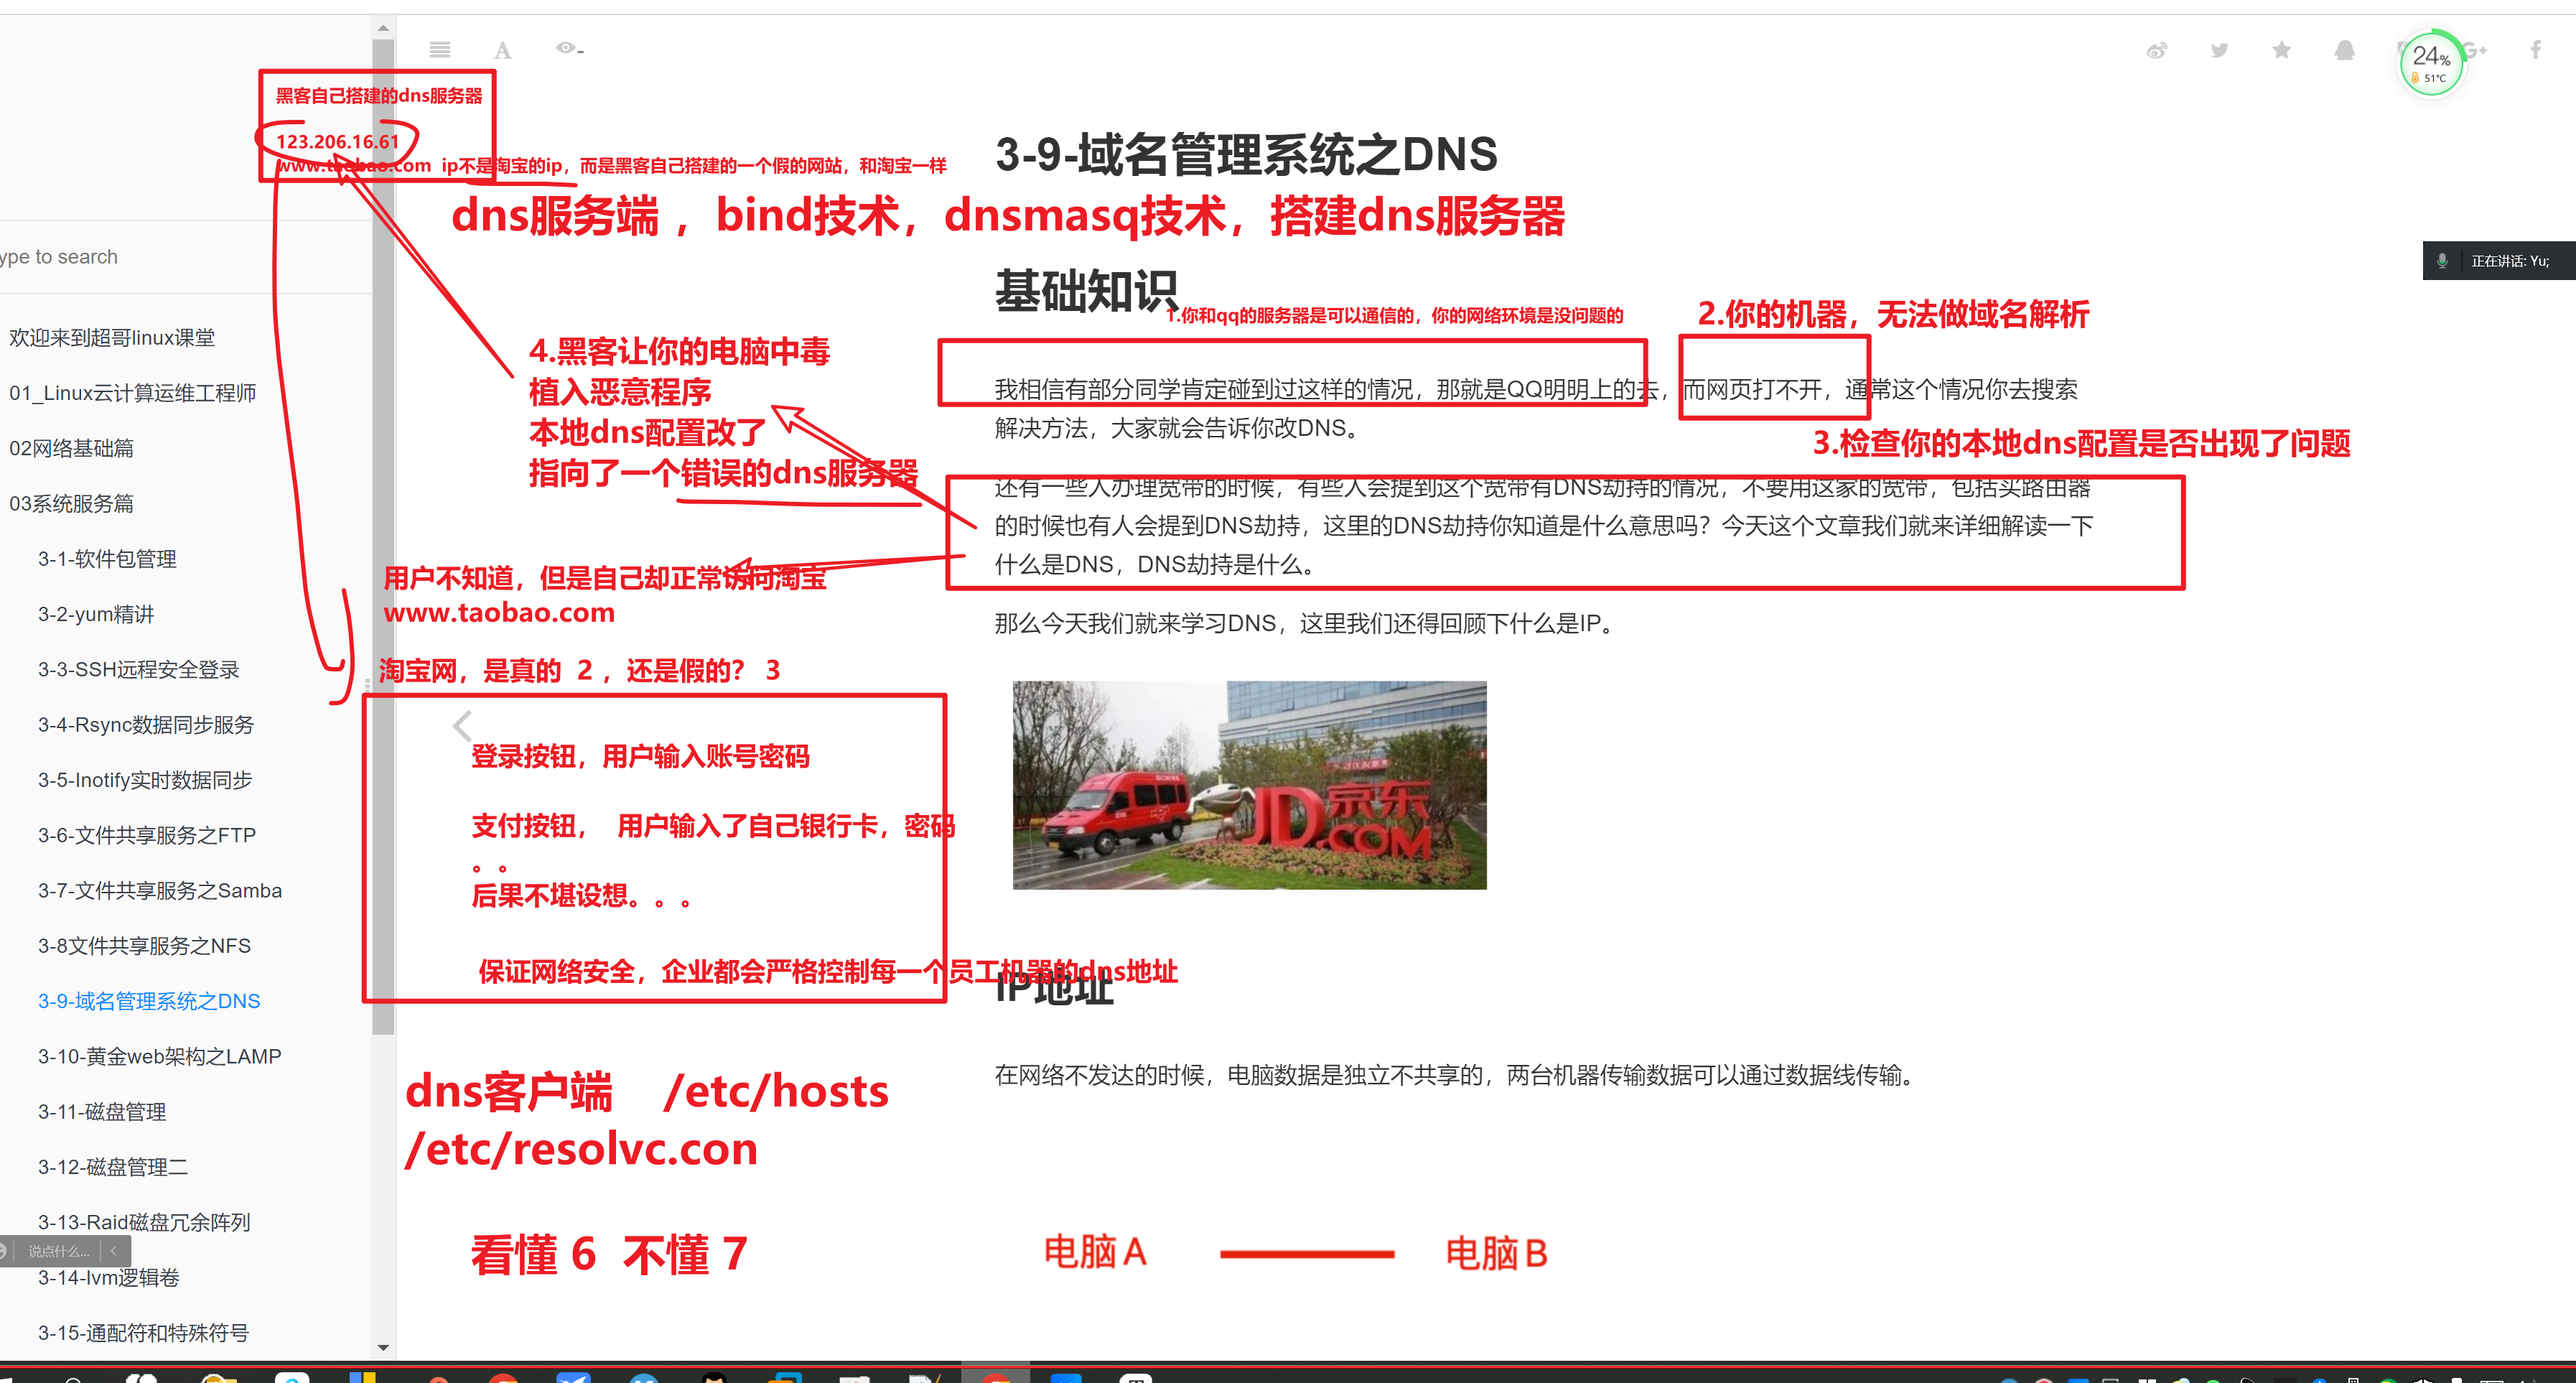The width and height of the screenshot is (2576, 1383).
Task: Click the 正在讲话: Yu; speaker label
Action: [x=2510, y=261]
